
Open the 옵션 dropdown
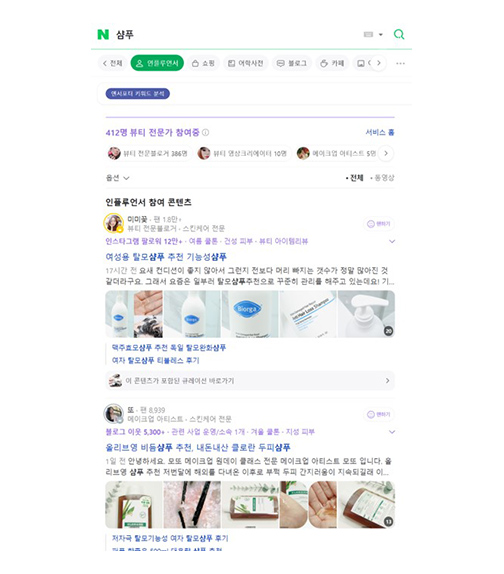coord(117,178)
